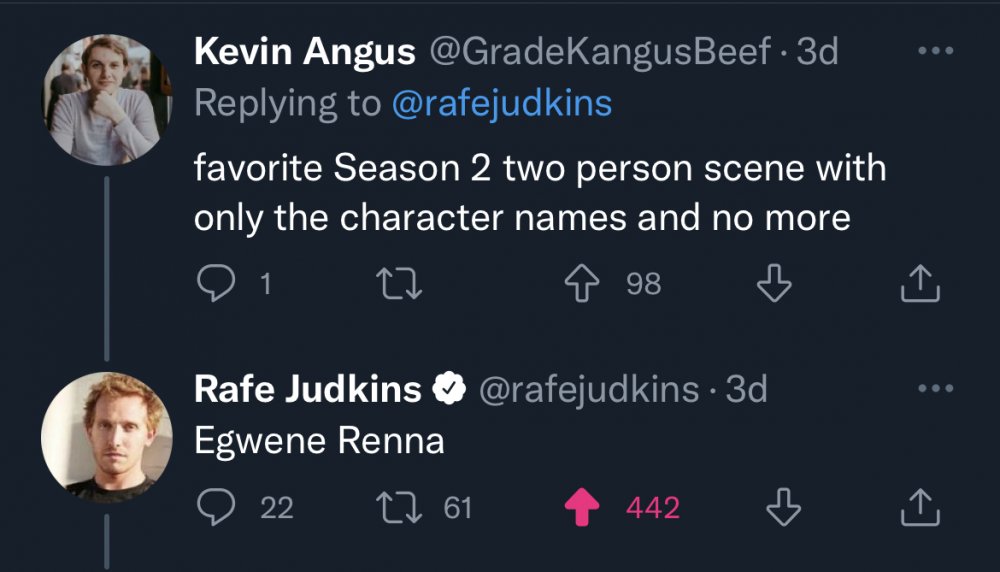The height and width of the screenshot is (572, 1000).
Task: Click Rafe Judkins's verified badge
Action: [x=449, y=389]
